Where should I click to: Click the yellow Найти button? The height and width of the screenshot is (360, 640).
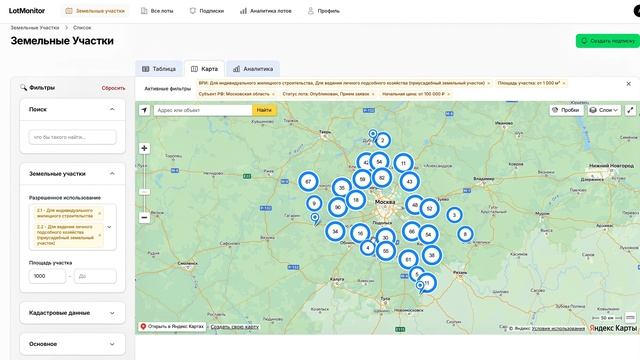(264, 110)
